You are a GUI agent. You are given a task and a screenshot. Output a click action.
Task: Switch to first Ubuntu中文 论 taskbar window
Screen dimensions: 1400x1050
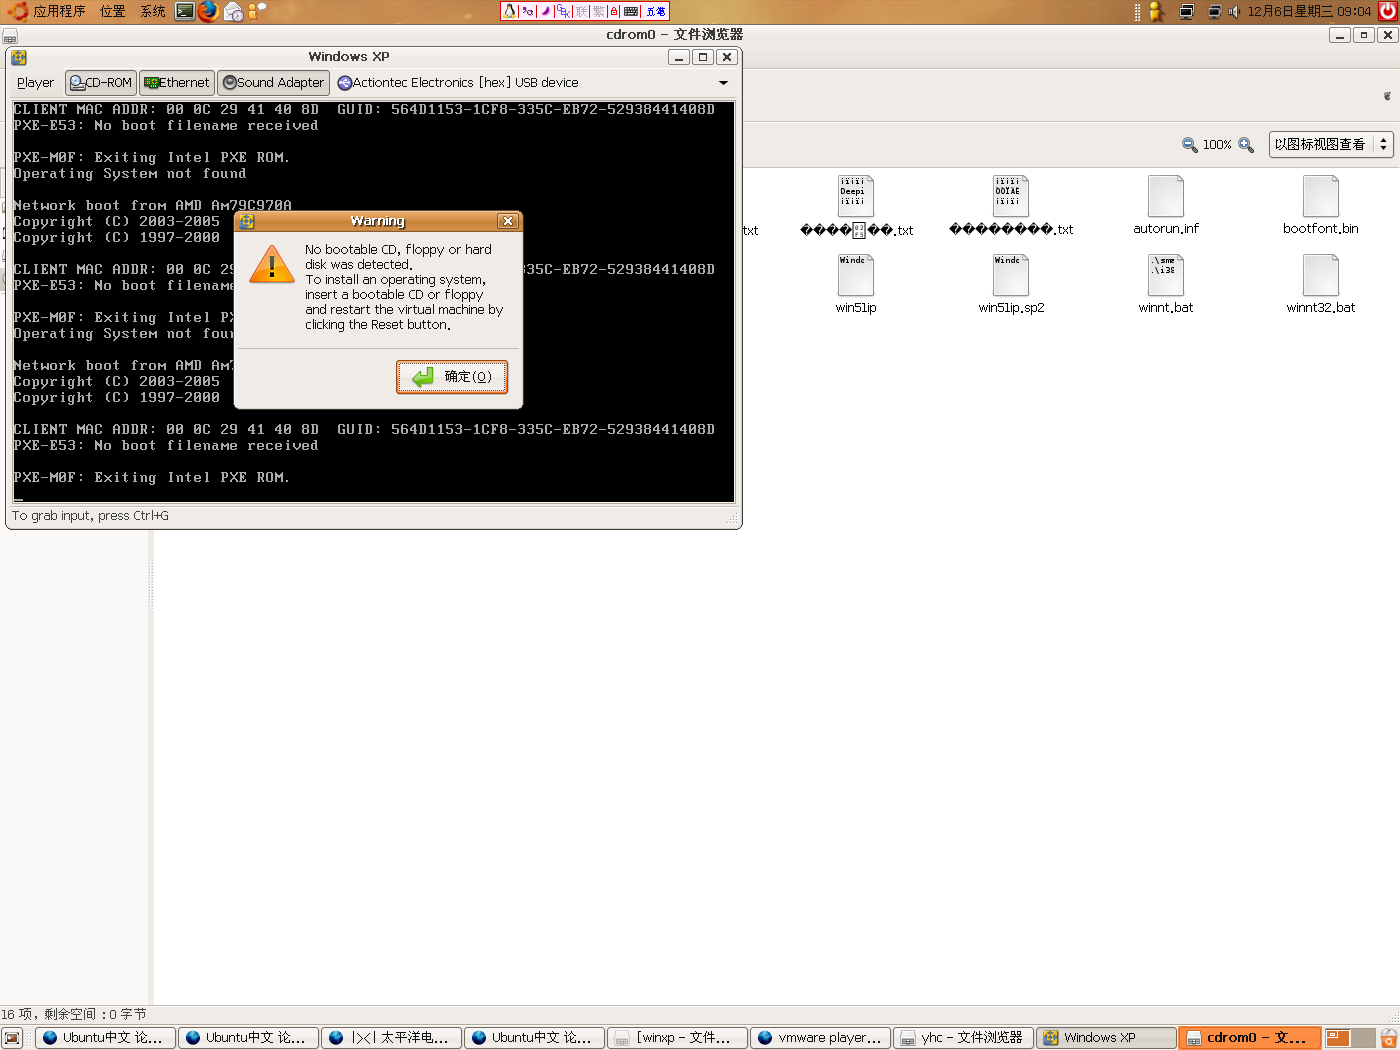(x=105, y=1038)
